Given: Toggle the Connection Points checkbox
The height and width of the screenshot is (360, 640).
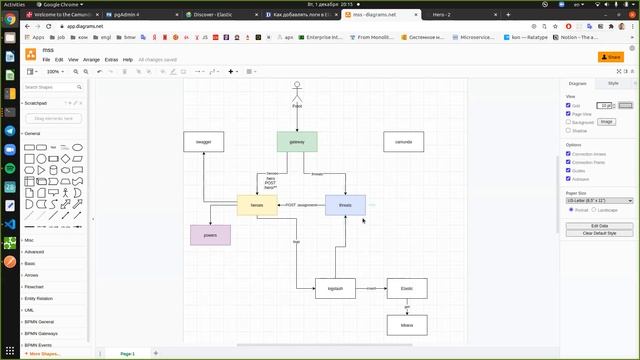Looking at the screenshot, I should point(568,162).
